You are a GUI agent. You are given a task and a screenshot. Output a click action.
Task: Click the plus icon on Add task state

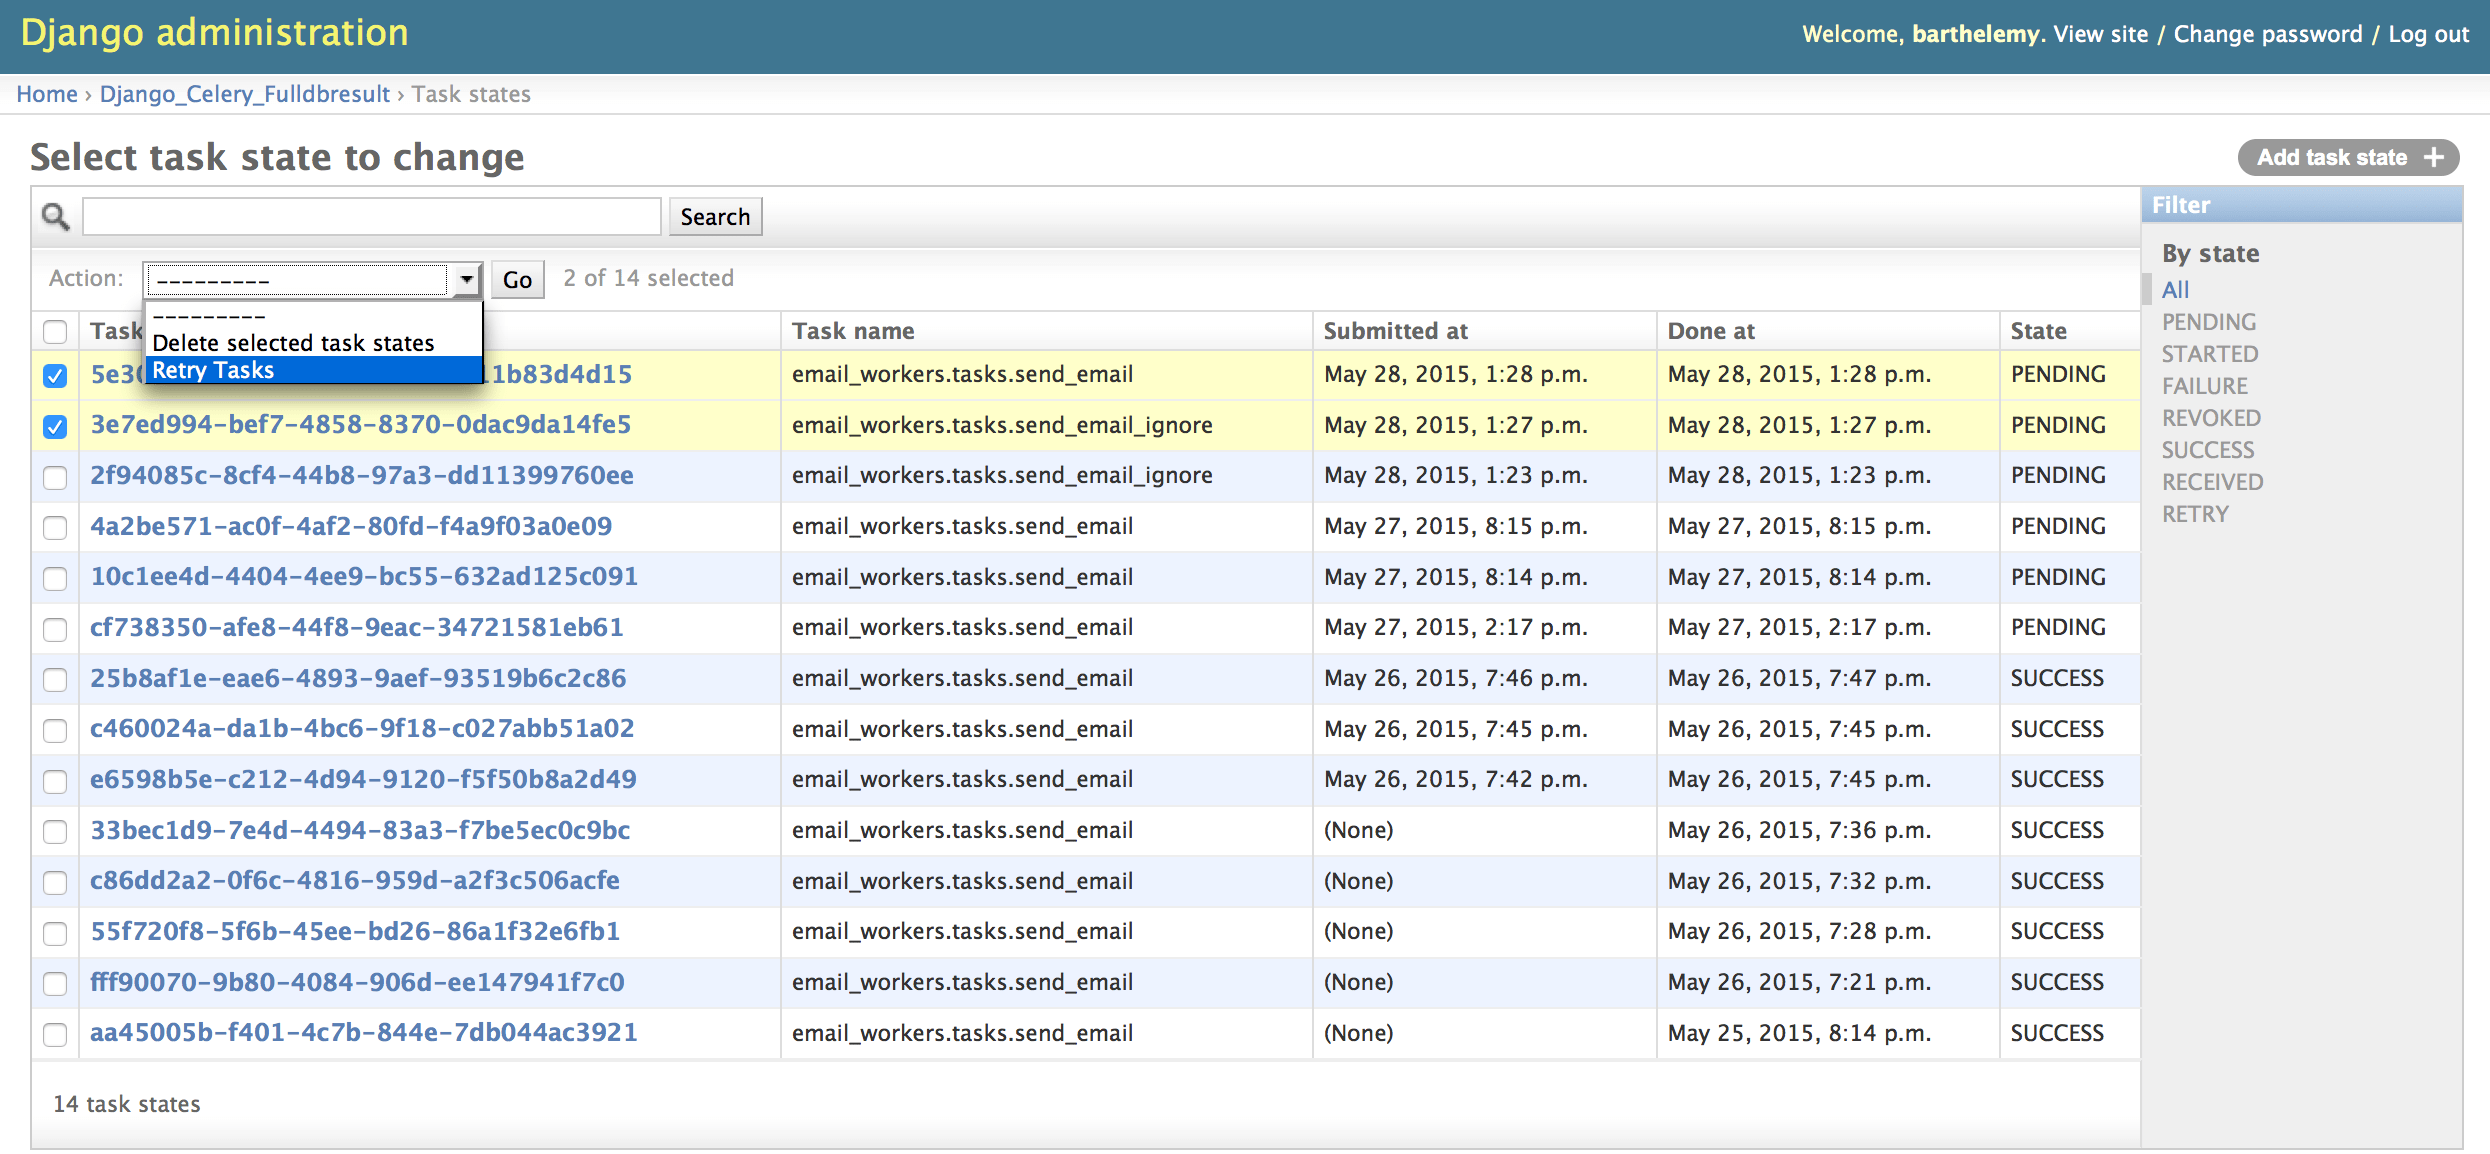[x=2433, y=158]
